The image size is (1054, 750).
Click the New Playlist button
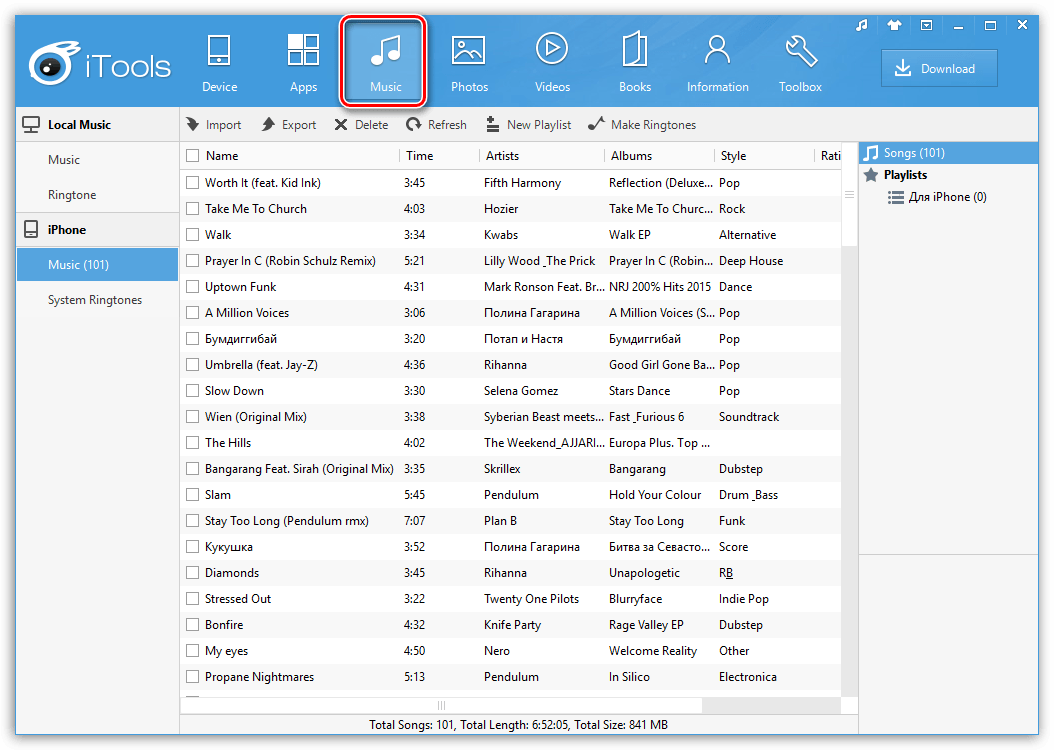529,125
